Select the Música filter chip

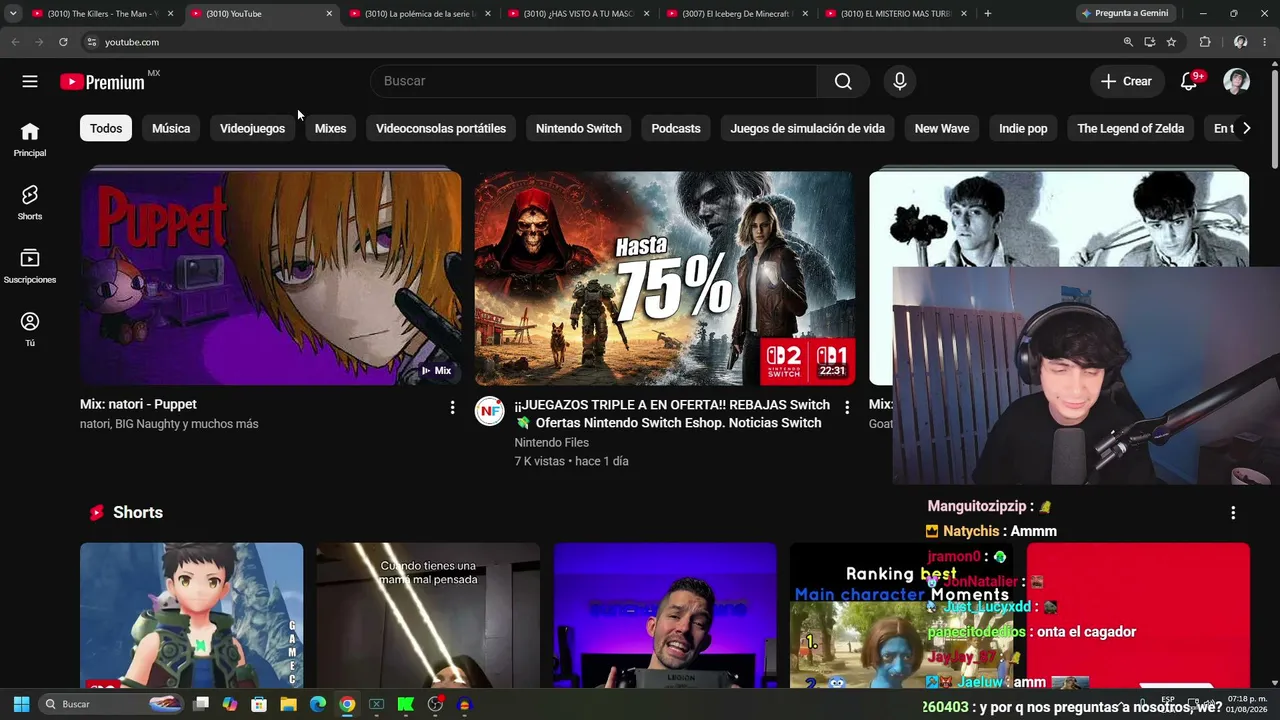tap(171, 128)
